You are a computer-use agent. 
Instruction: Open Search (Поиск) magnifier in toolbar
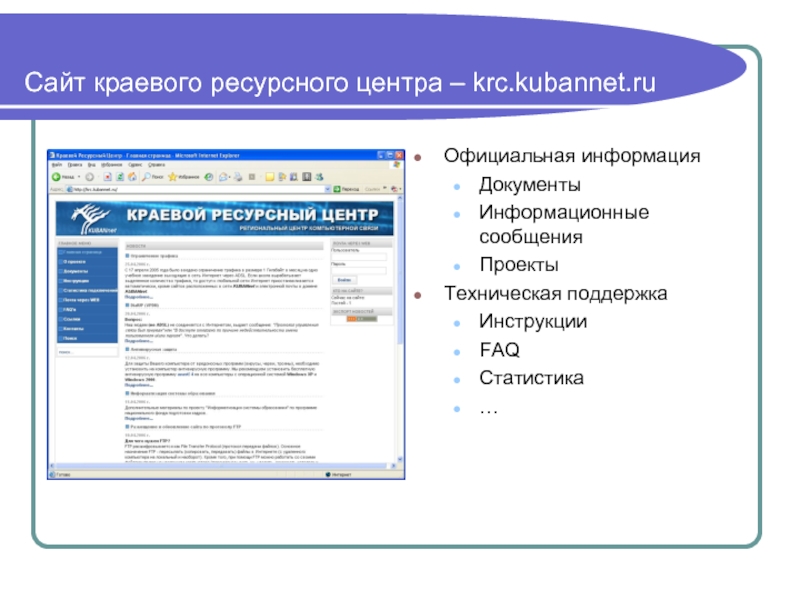click(x=152, y=177)
